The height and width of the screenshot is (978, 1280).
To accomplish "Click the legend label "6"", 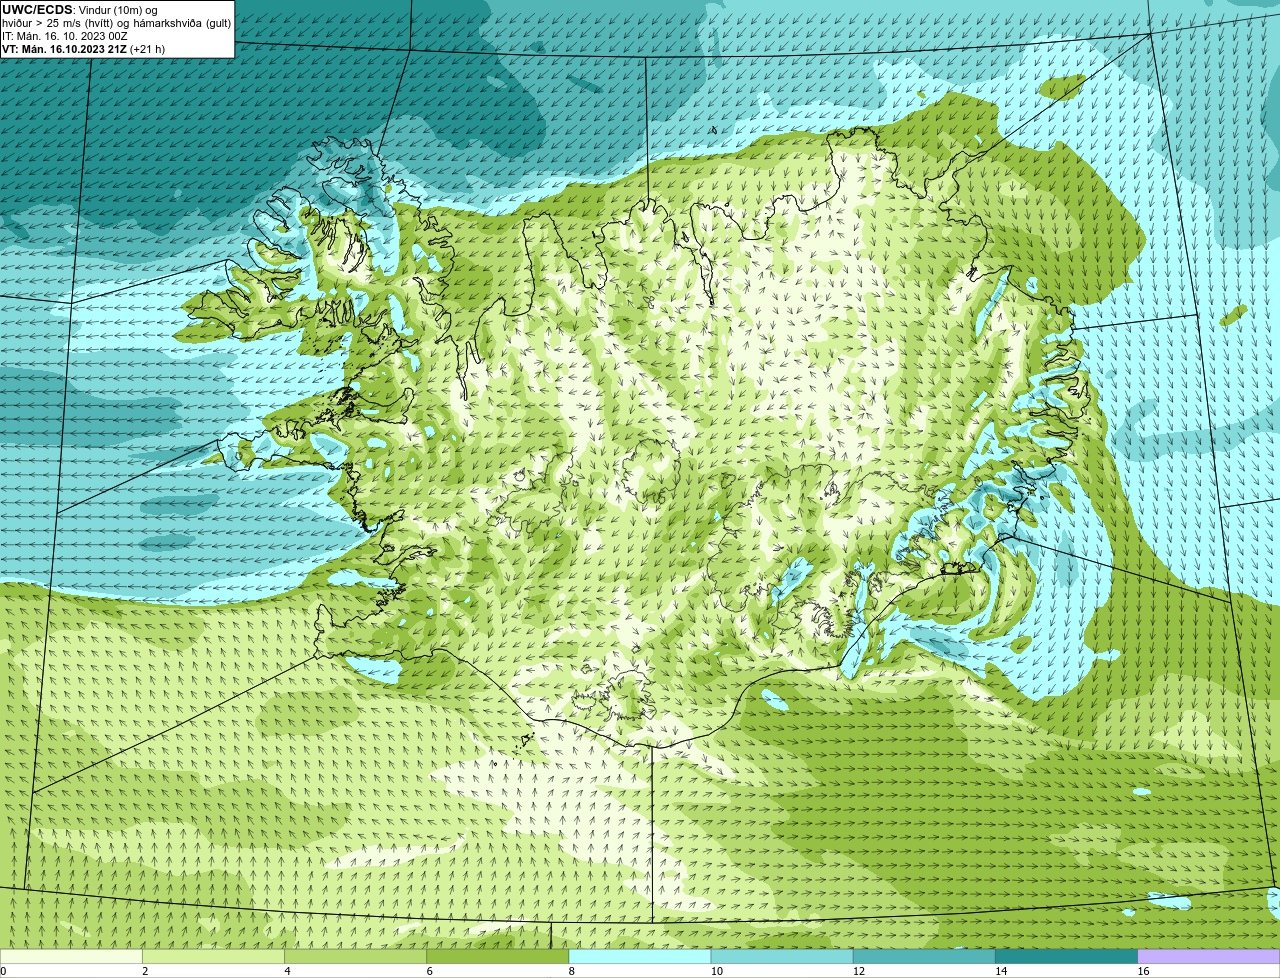I will coord(430,971).
